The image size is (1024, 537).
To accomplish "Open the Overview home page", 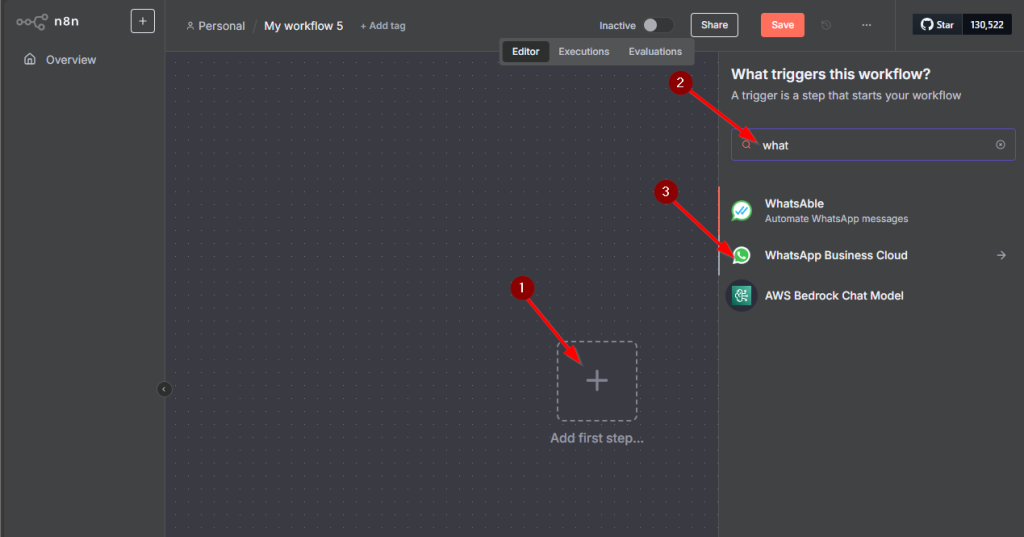I will tap(59, 59).
